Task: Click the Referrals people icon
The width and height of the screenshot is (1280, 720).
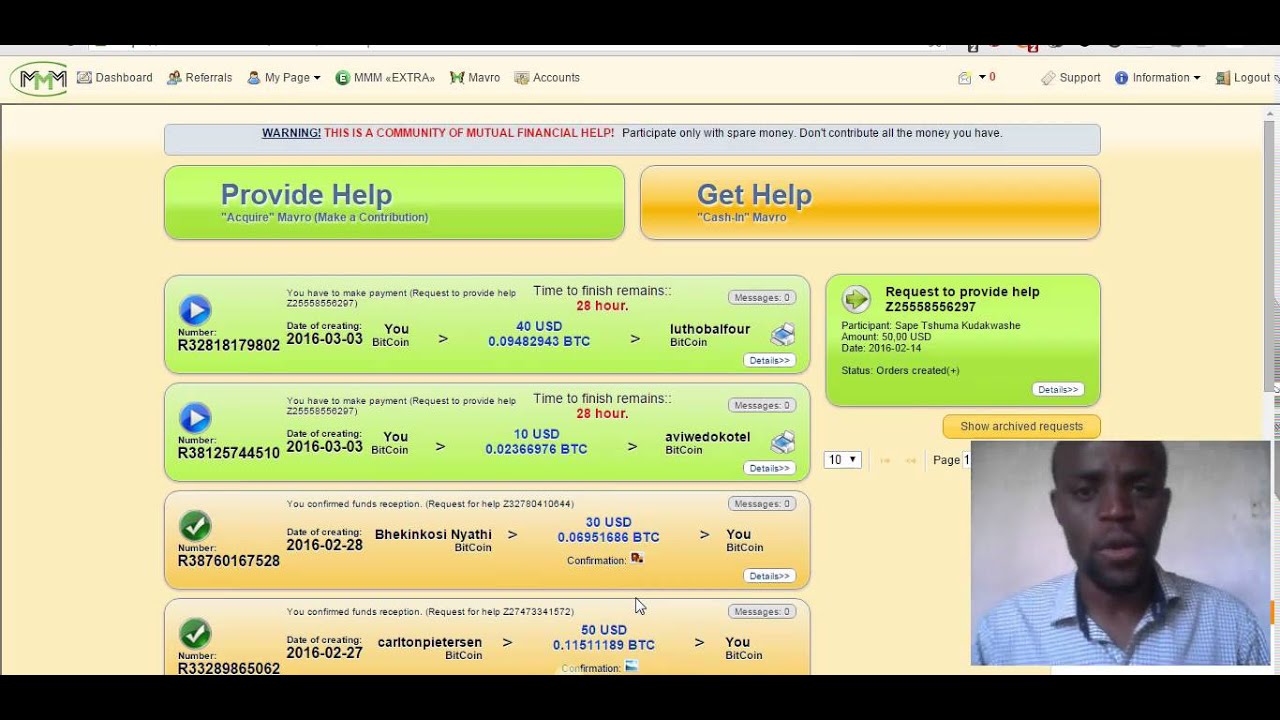Action: (174, 78)
